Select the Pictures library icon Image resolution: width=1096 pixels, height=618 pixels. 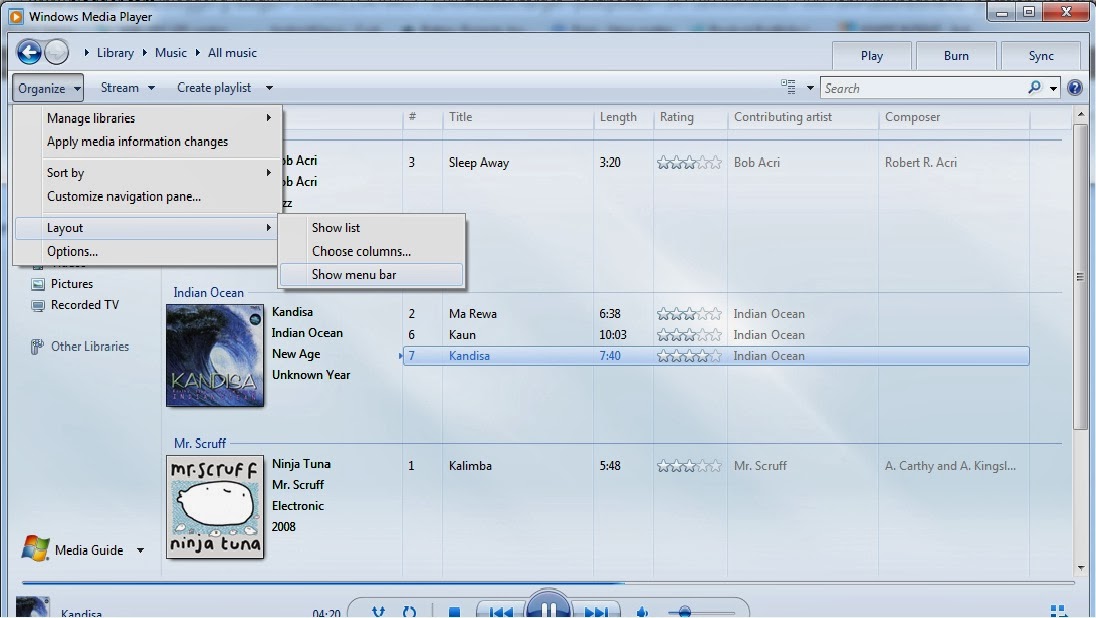pyautogui.click(x=38, y=284)
